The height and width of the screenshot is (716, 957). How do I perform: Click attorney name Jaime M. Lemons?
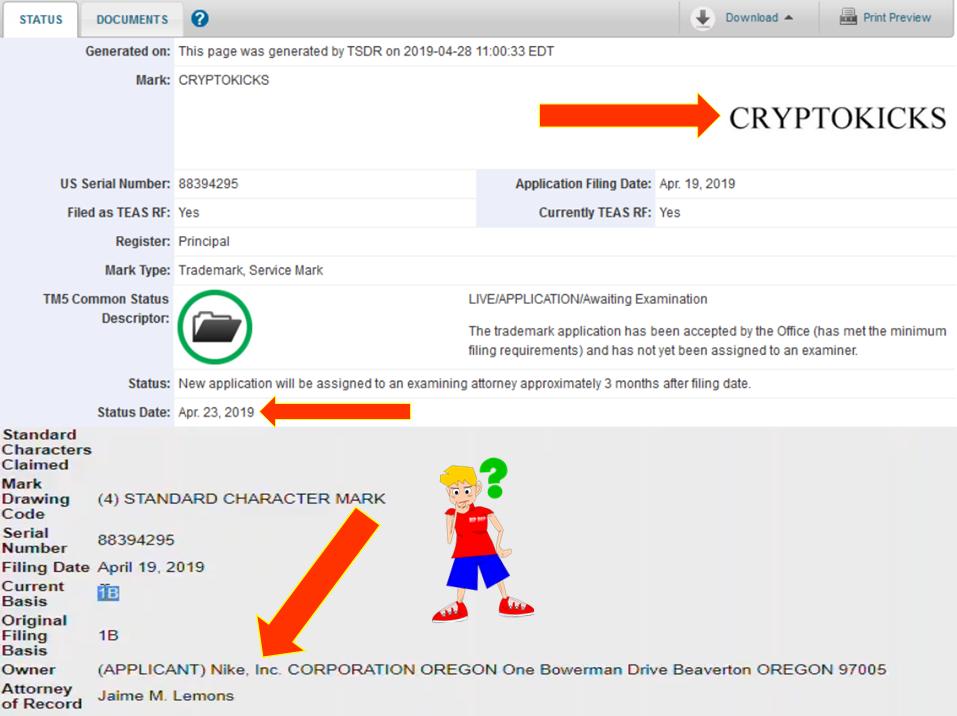click(x=165, y=696)
